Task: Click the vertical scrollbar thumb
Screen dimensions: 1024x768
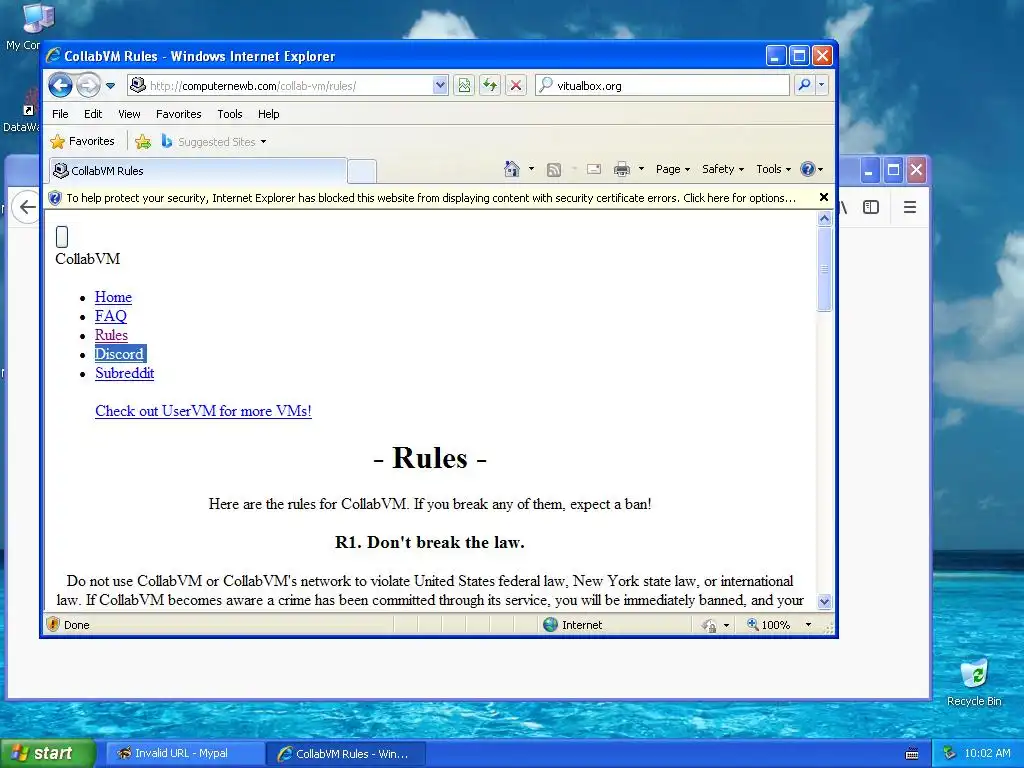Action: [x=824, y=269]
